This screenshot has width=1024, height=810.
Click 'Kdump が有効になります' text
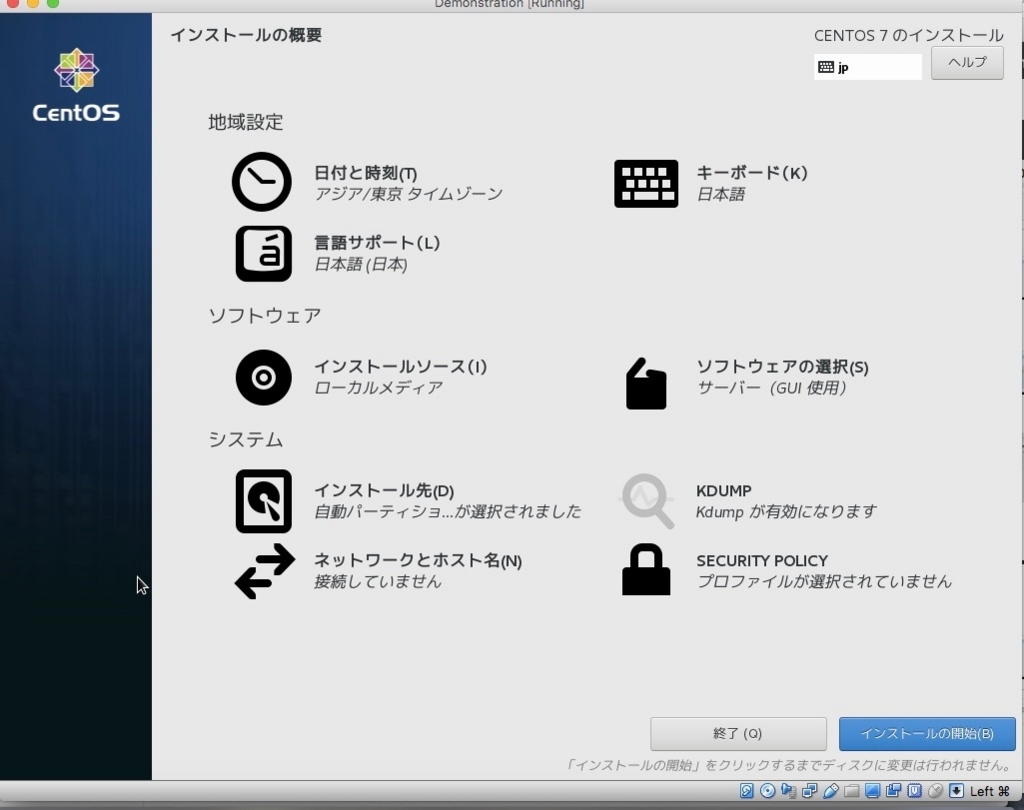(786, 511)
